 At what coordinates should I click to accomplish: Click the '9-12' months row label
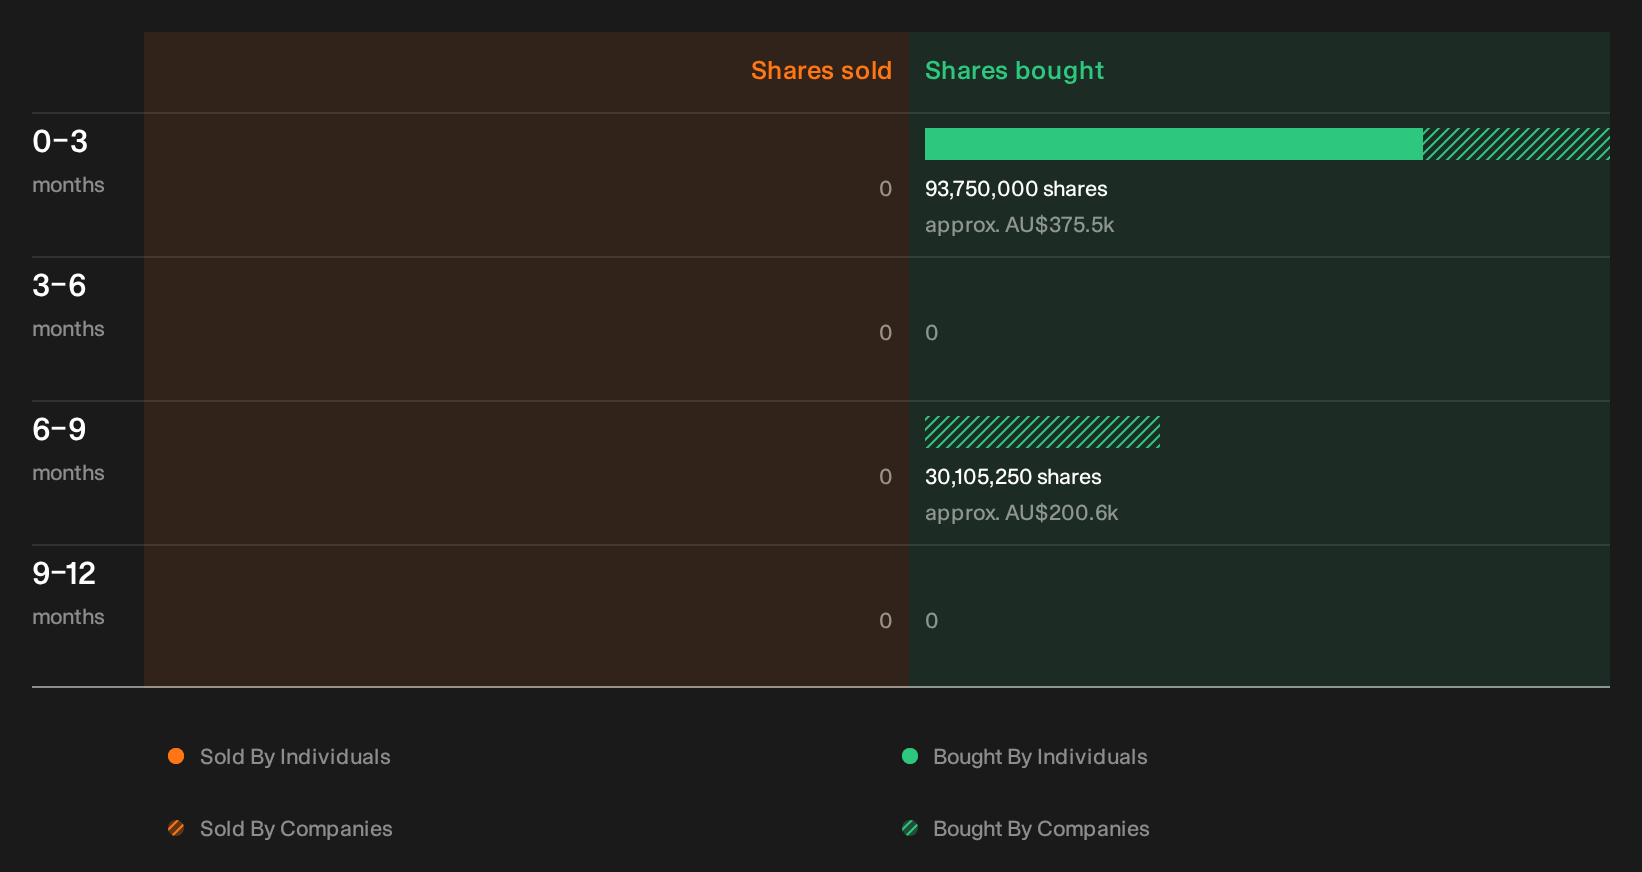(x=64, y=573)
